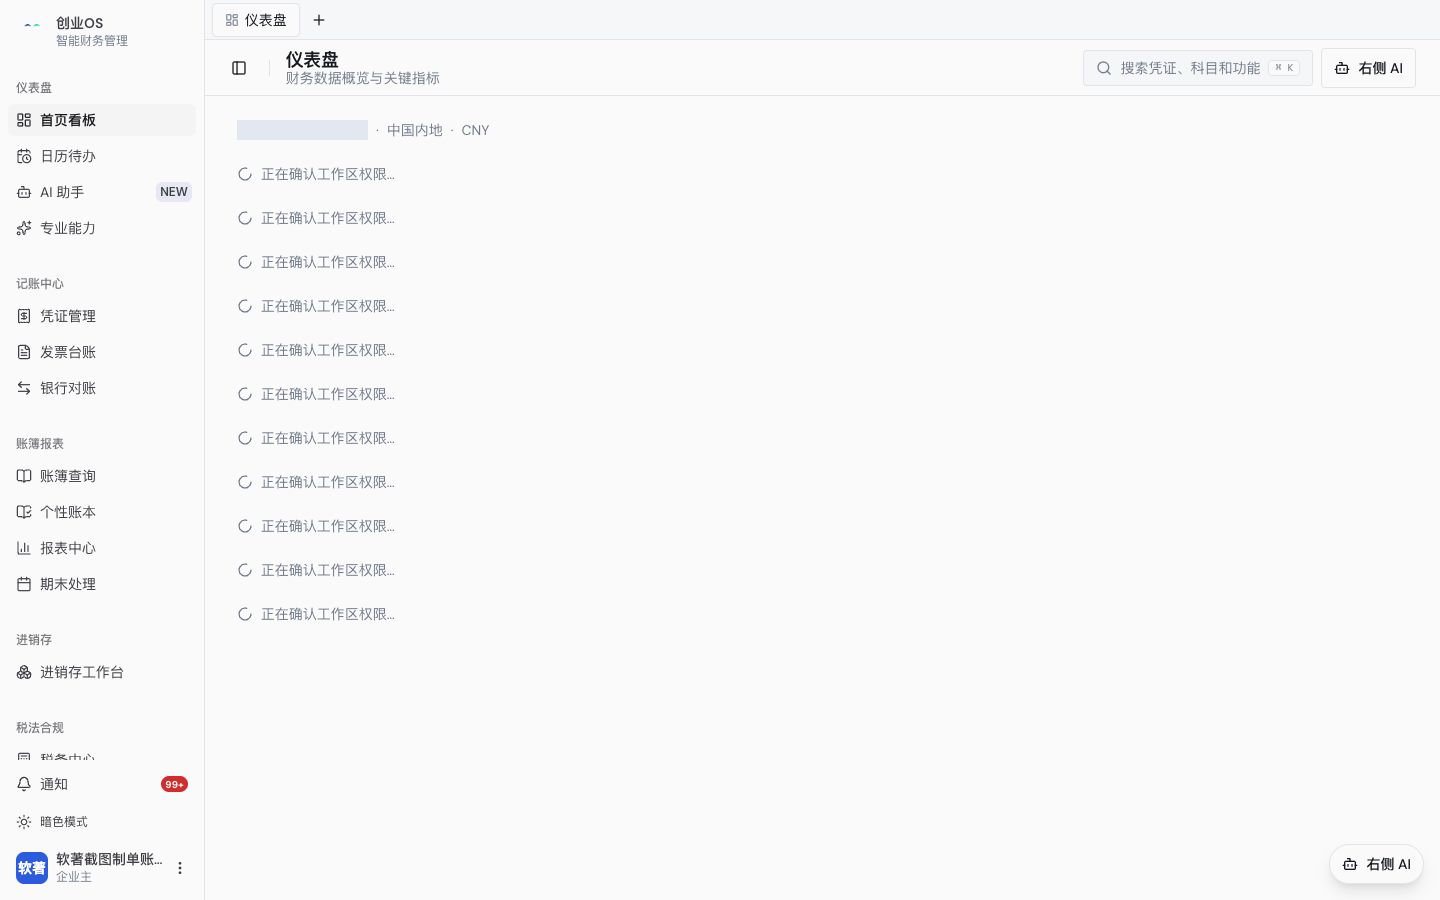Open the 日历待办 calendar page
The height and width of the screenshot is (900, 1440).
[x=102, y=156]
